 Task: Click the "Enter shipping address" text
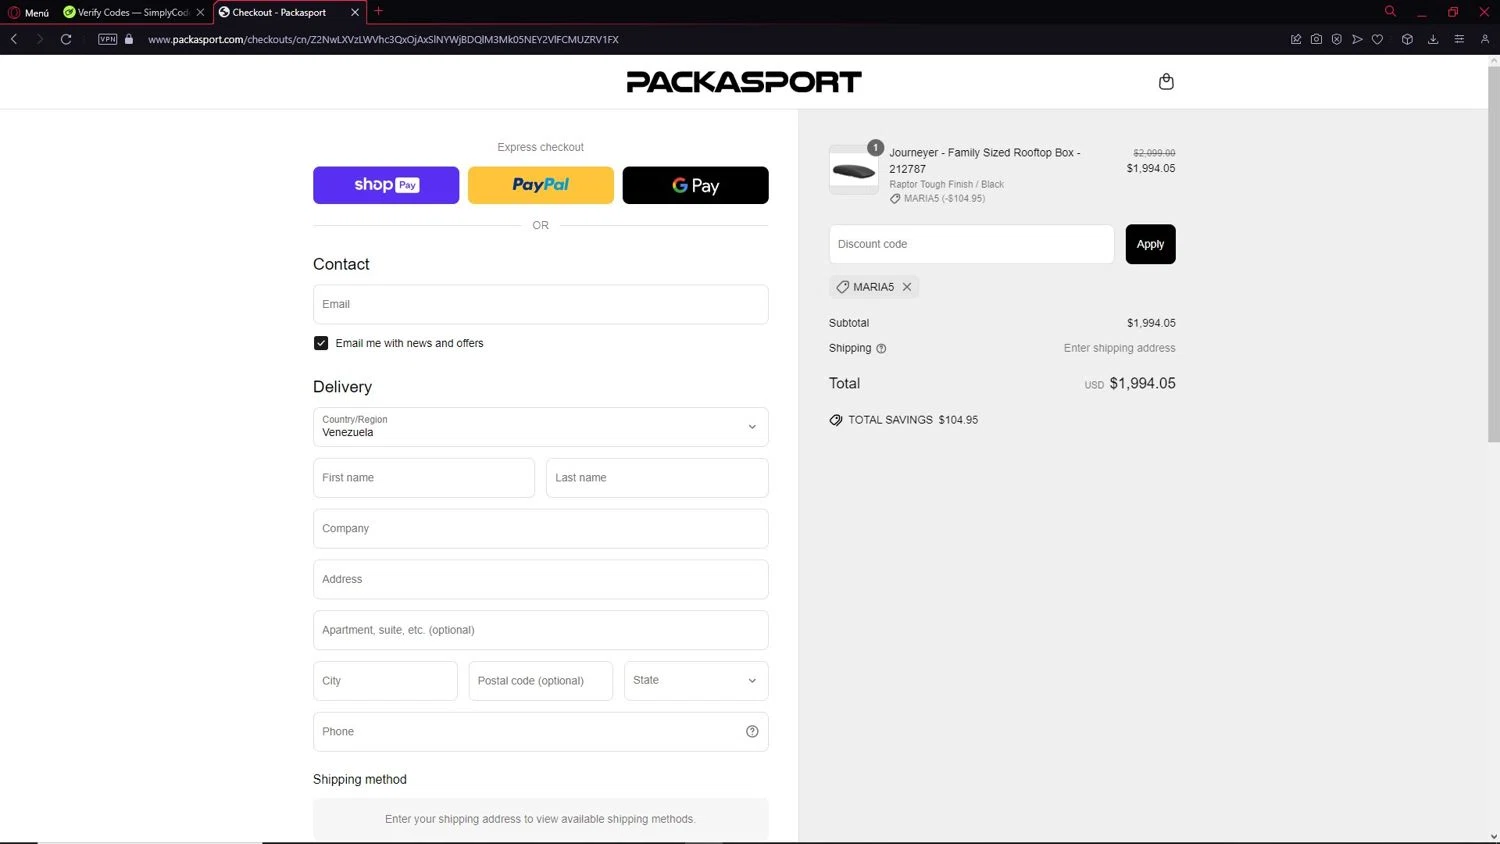click(1119, 348)
